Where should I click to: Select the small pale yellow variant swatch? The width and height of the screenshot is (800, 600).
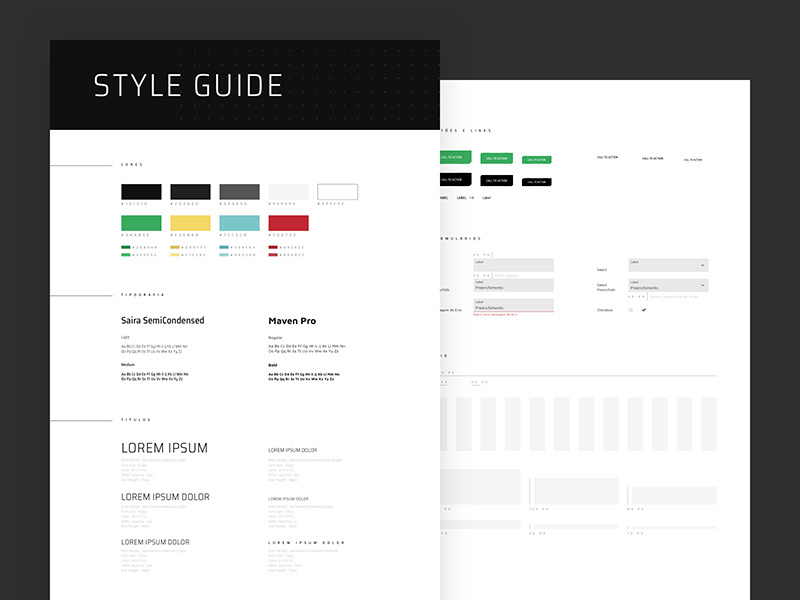pos(174,255)
